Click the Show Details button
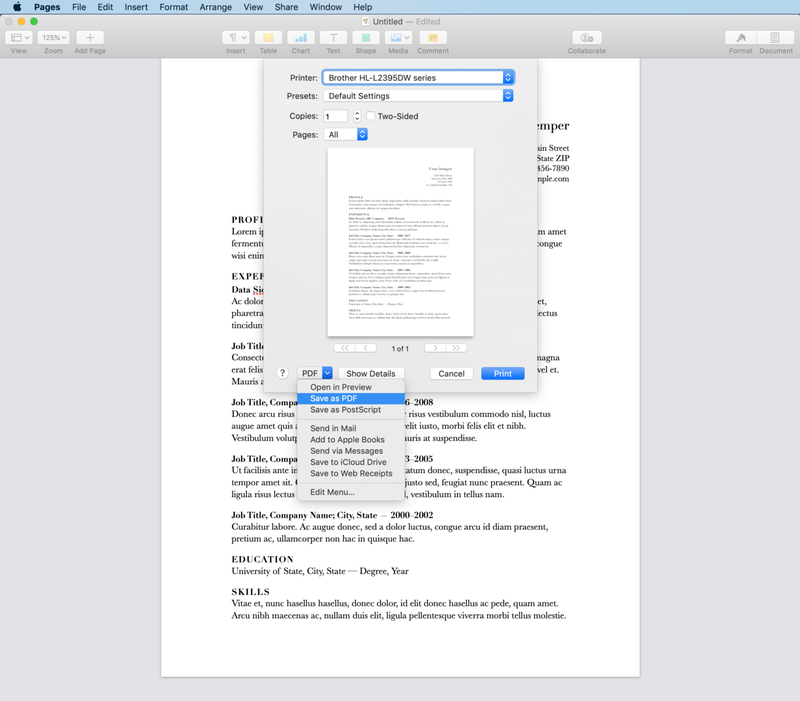Image resolution: width=800 pixels, height=701 pixels. click(x=371, y=373)
